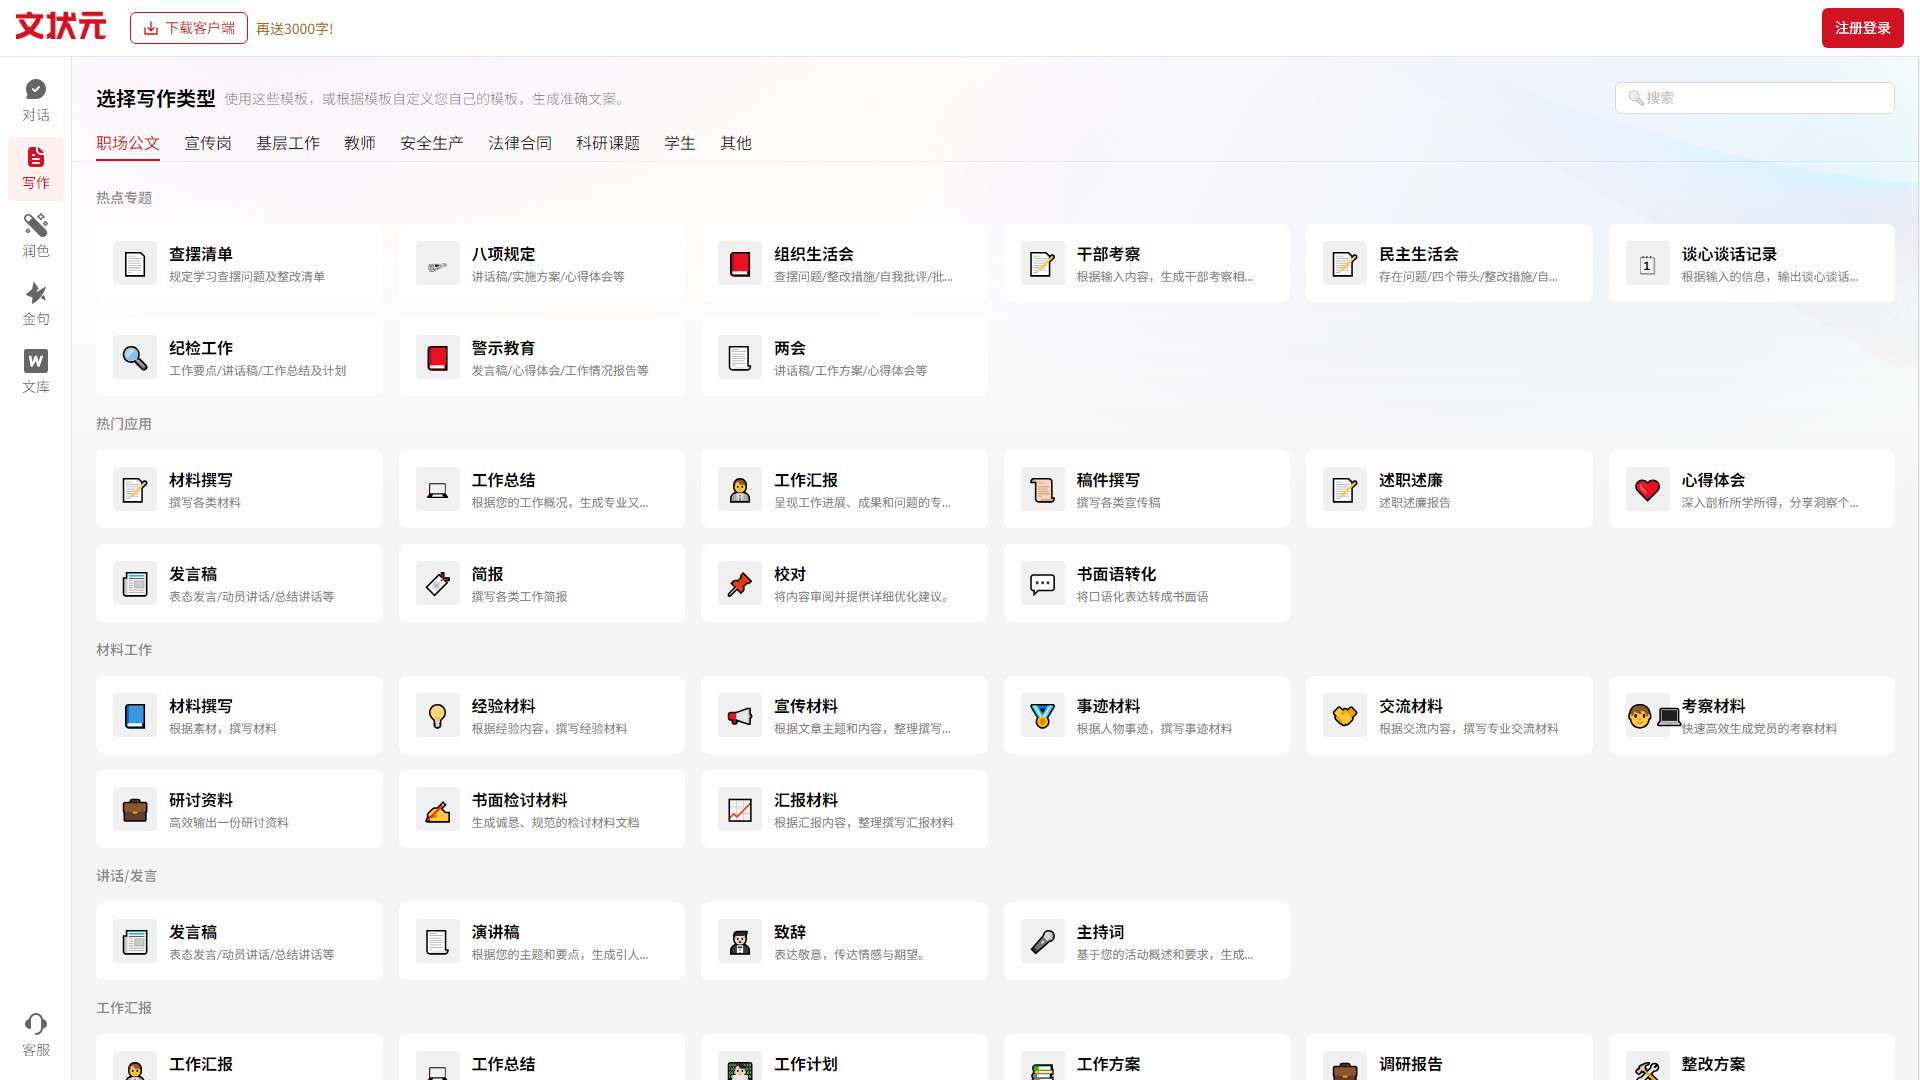Select the 写作 writing sidebar icon
This screenshot has height=1080, width=1920.
tap(36, 168)
